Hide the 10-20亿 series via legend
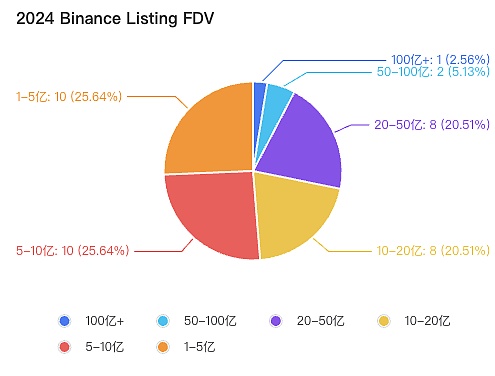Viewport: 495px width, 376px height. point(414,321)
